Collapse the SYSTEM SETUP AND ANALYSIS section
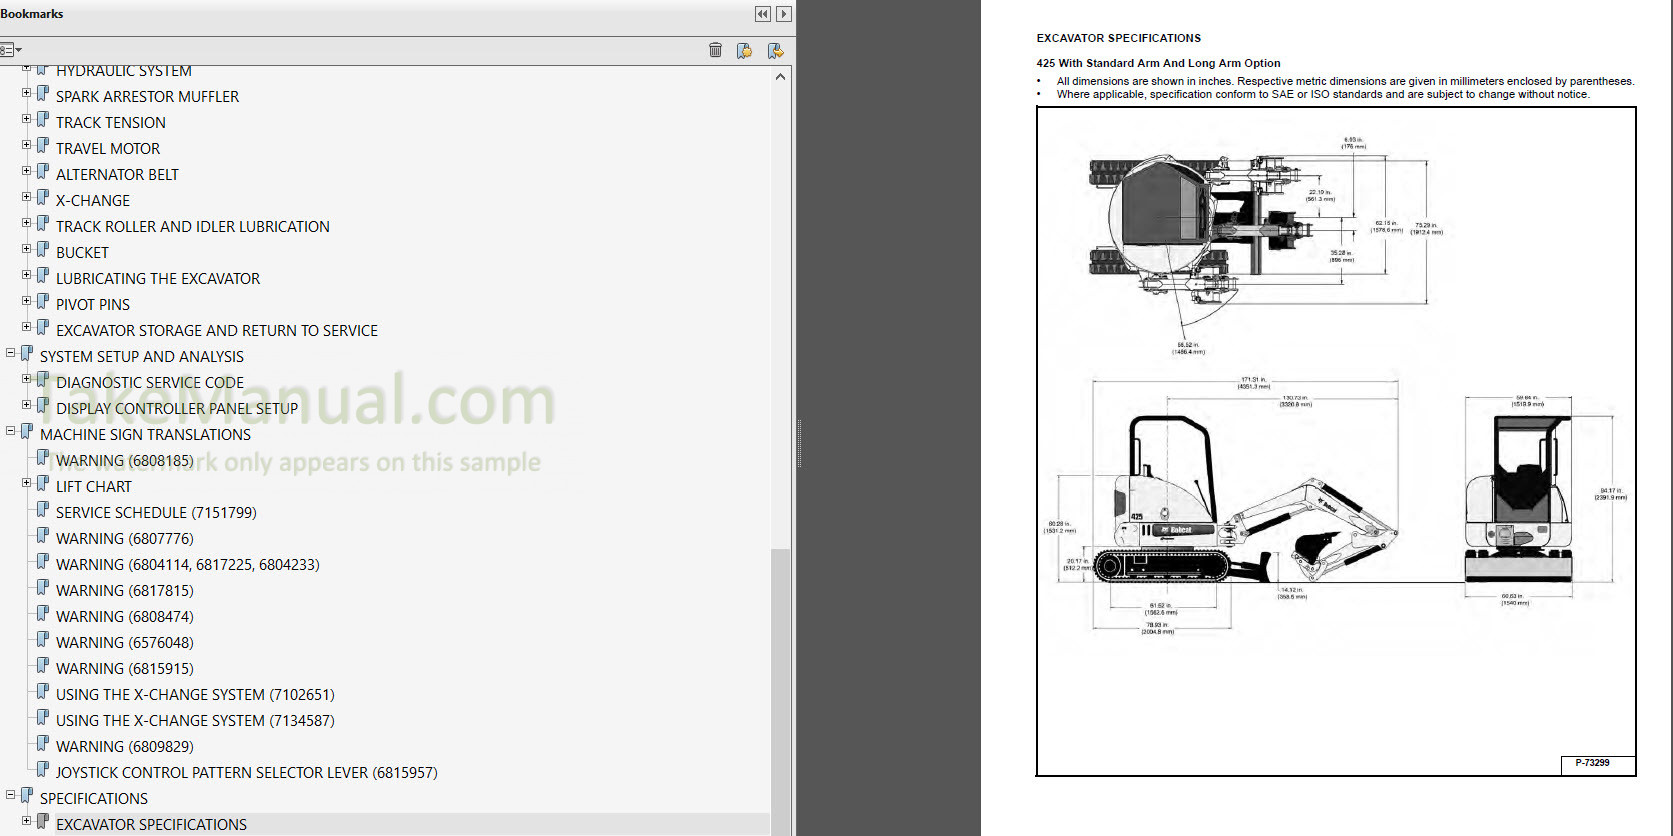1673x836 pixels. coord(11,353)
